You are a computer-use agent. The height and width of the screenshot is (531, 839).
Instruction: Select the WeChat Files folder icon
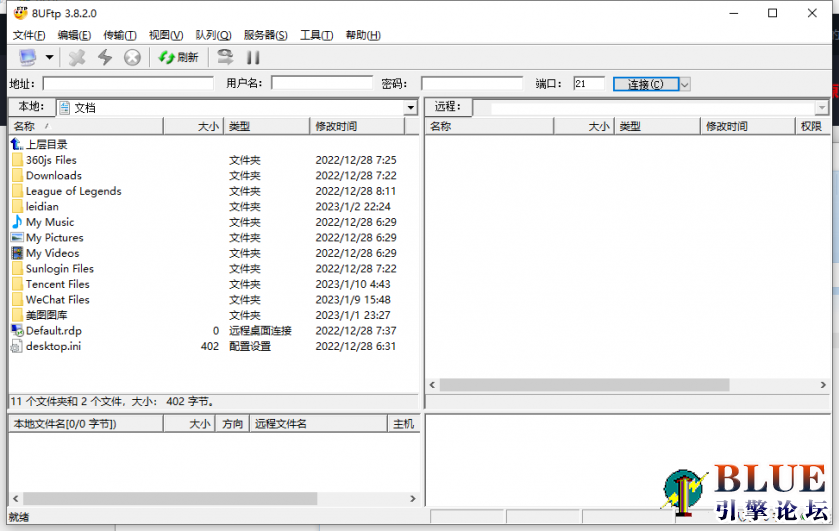tap(17, 299)
